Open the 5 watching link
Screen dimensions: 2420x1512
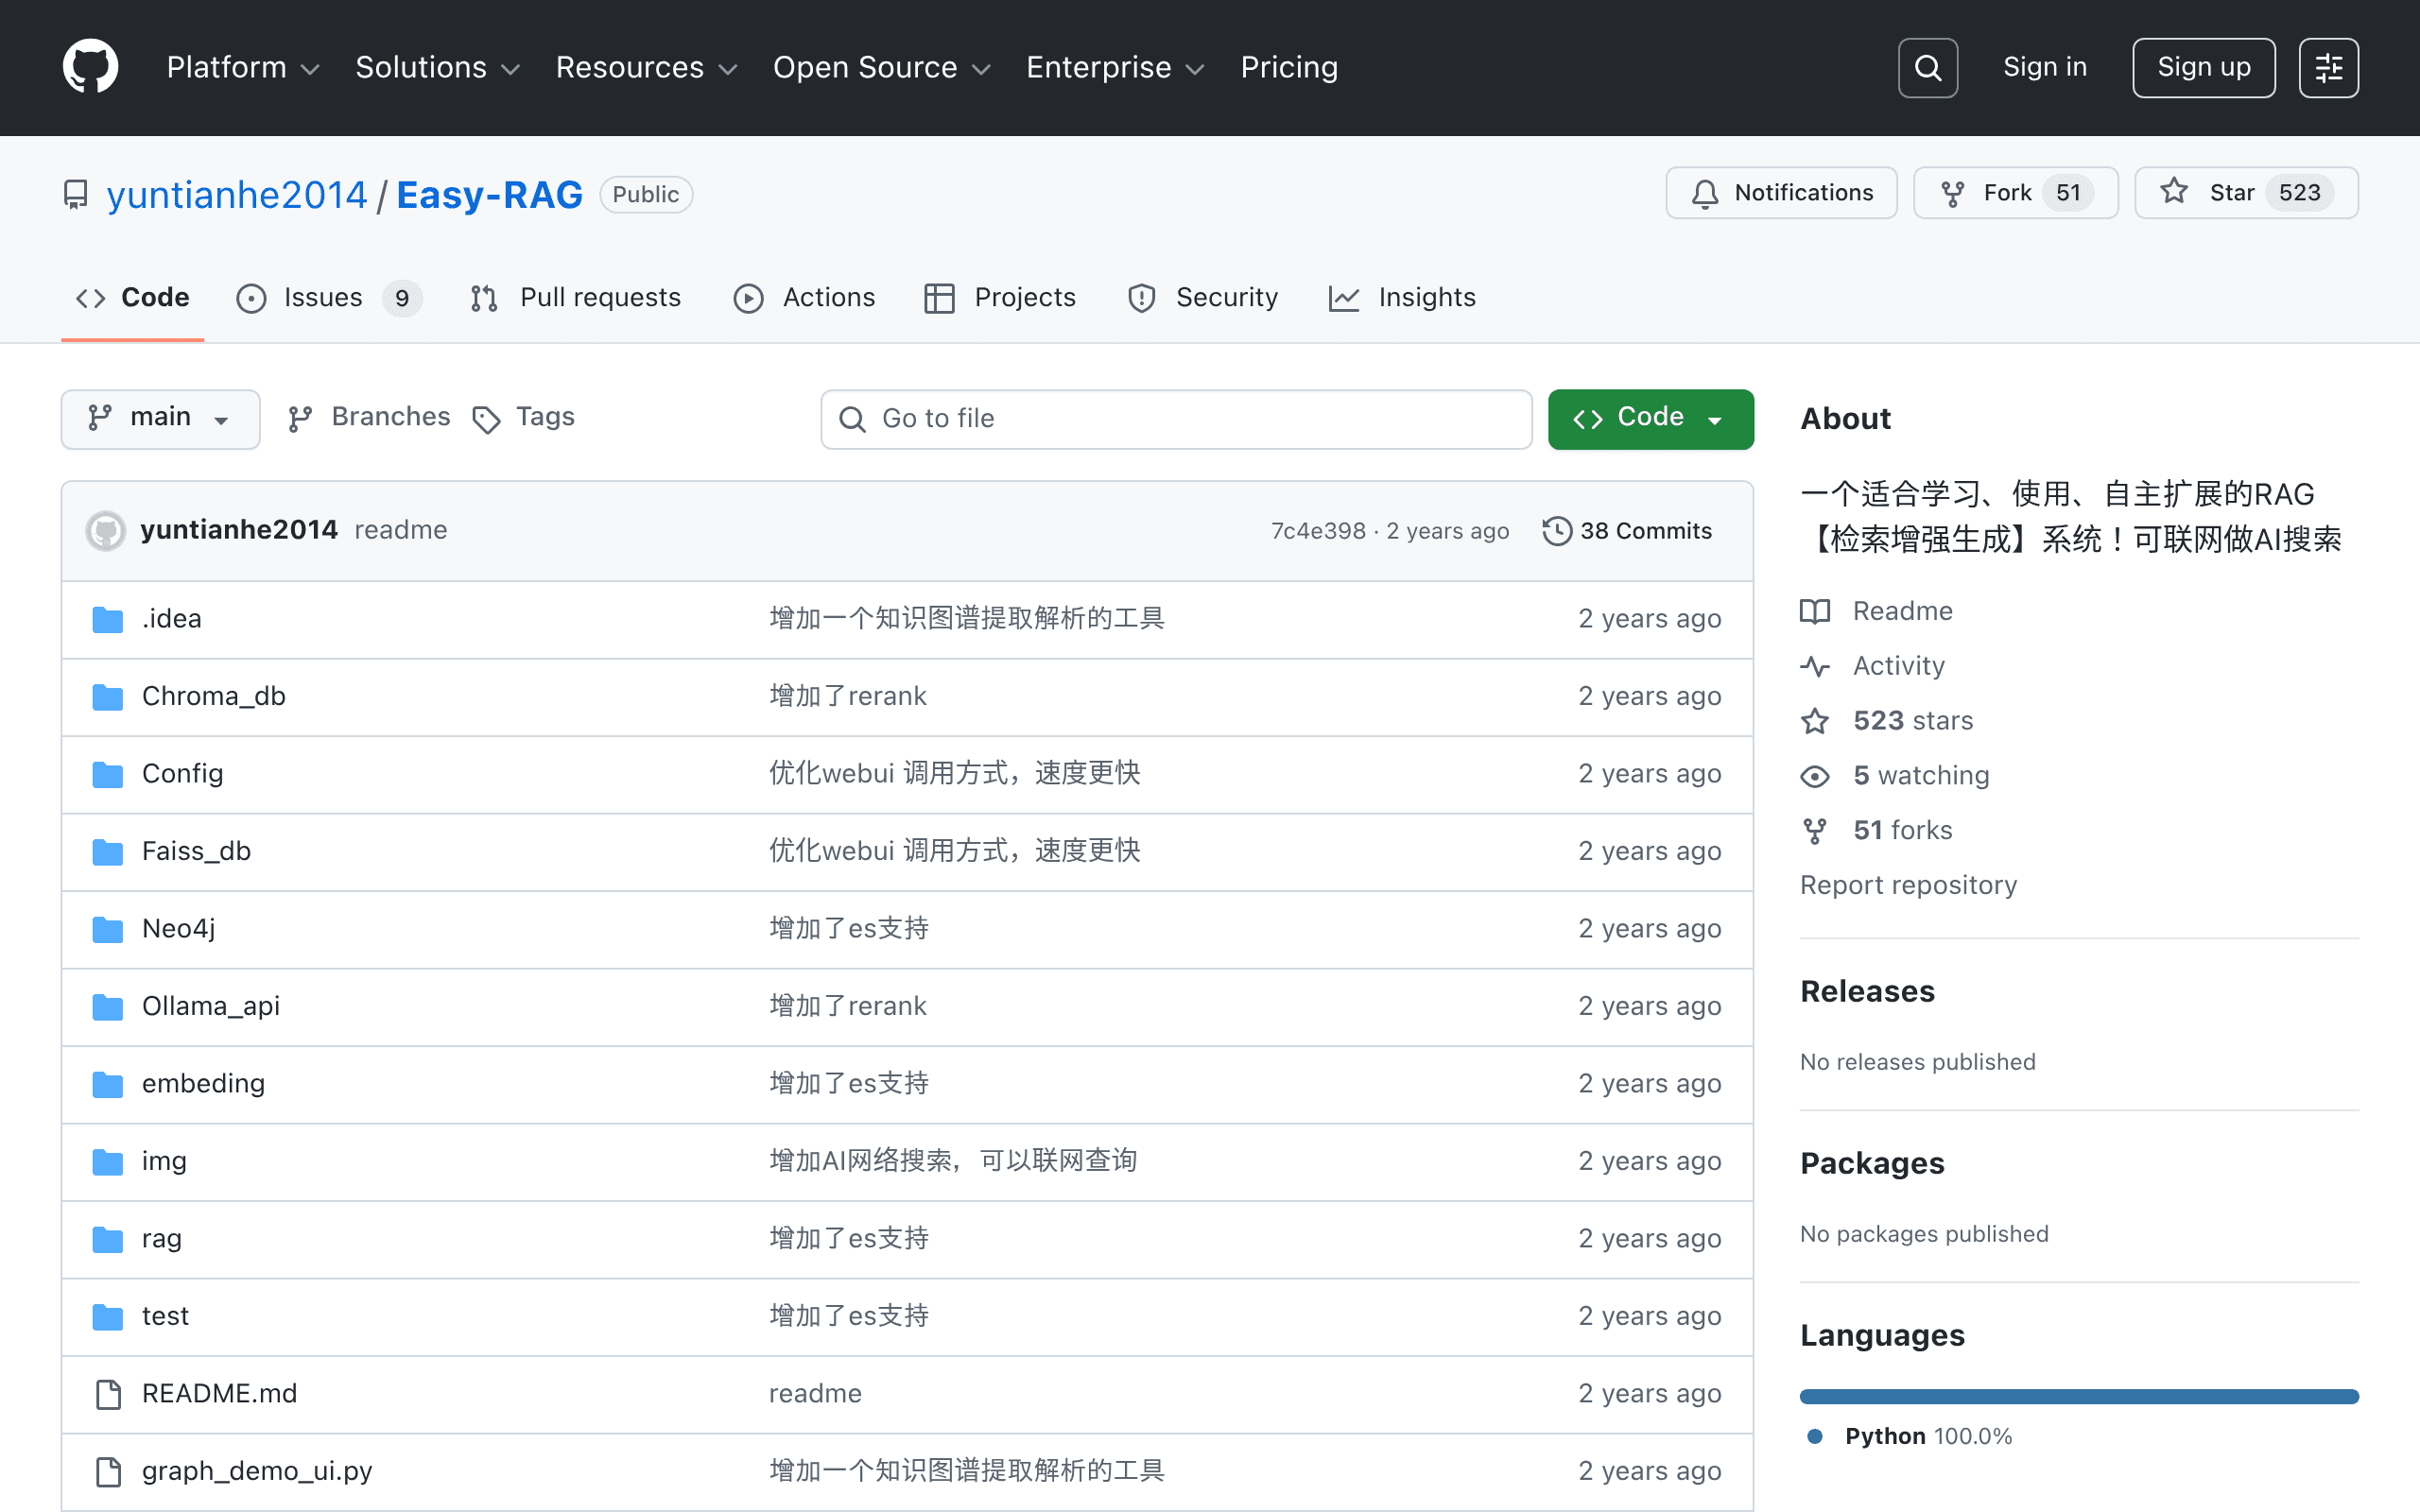[x=1921, y=775]
